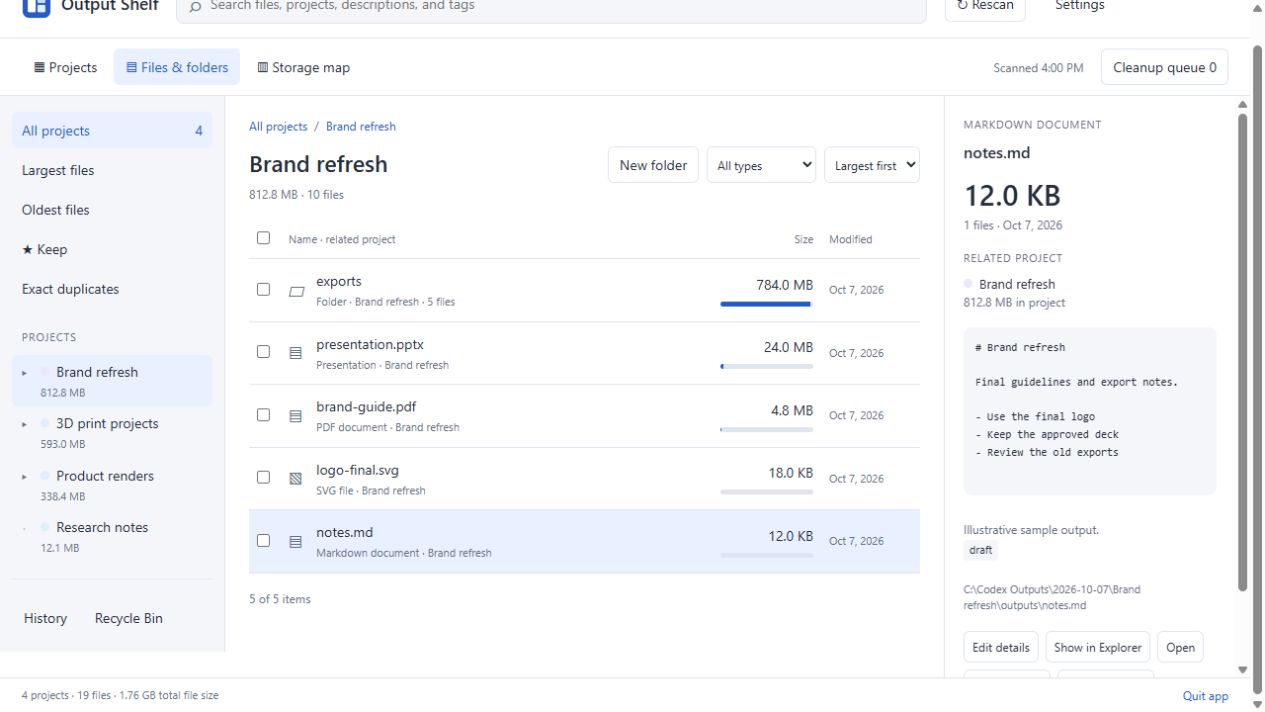Click the details panel scrollbar
Image resolution: width=1265 pixels, height=712 pixels.
[x=1243, y=350]
